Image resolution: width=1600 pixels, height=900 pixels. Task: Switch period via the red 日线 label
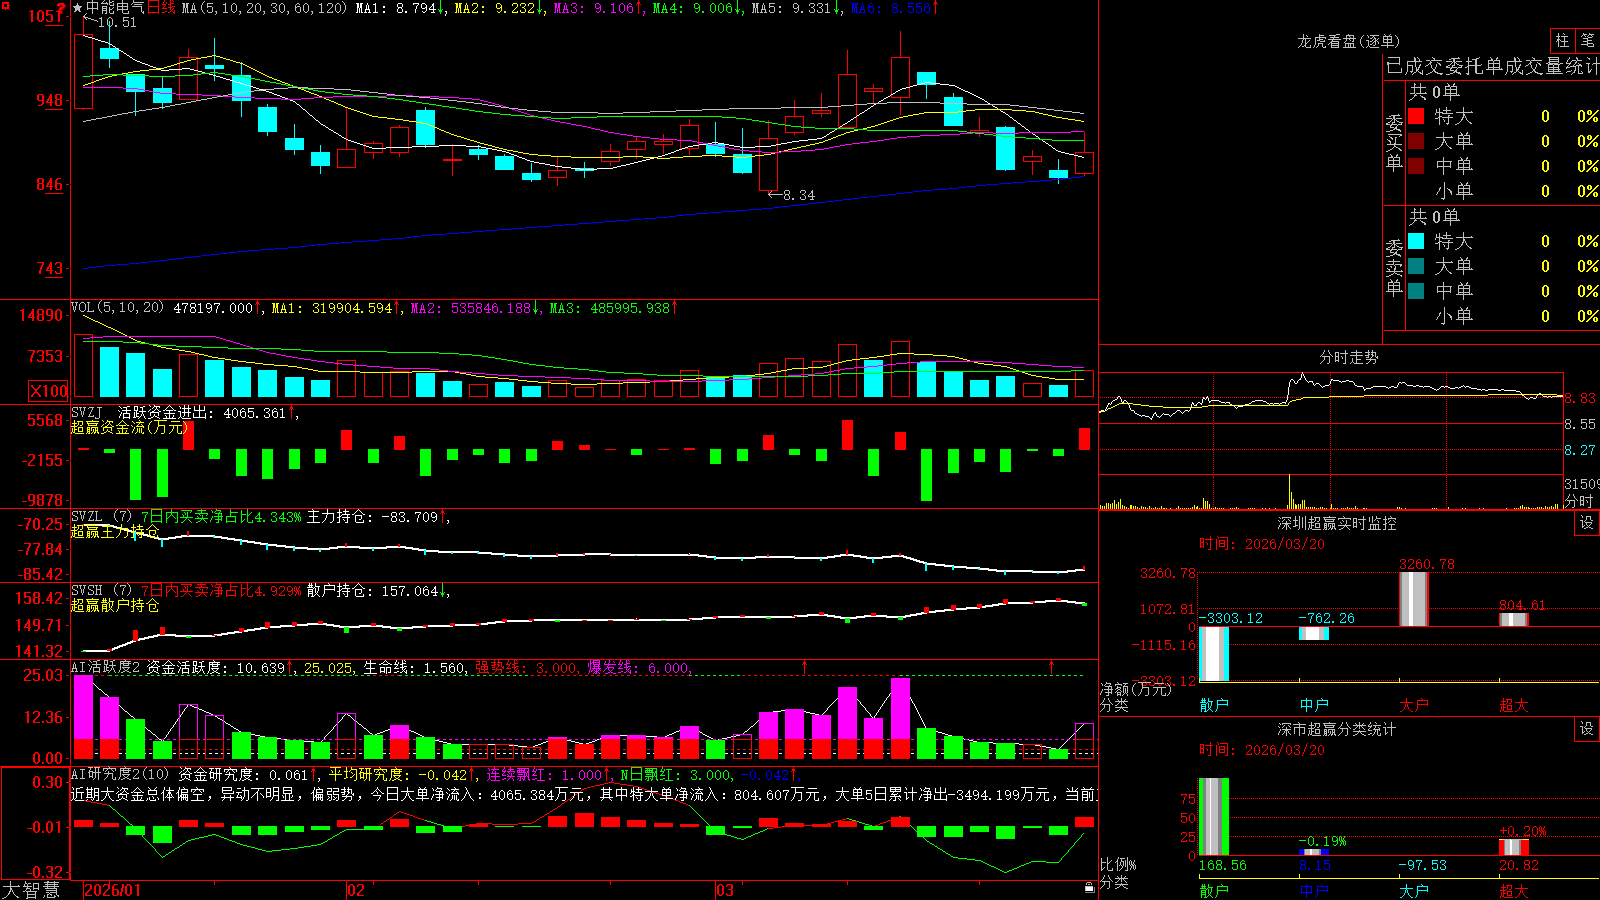(x=161, y=8)
